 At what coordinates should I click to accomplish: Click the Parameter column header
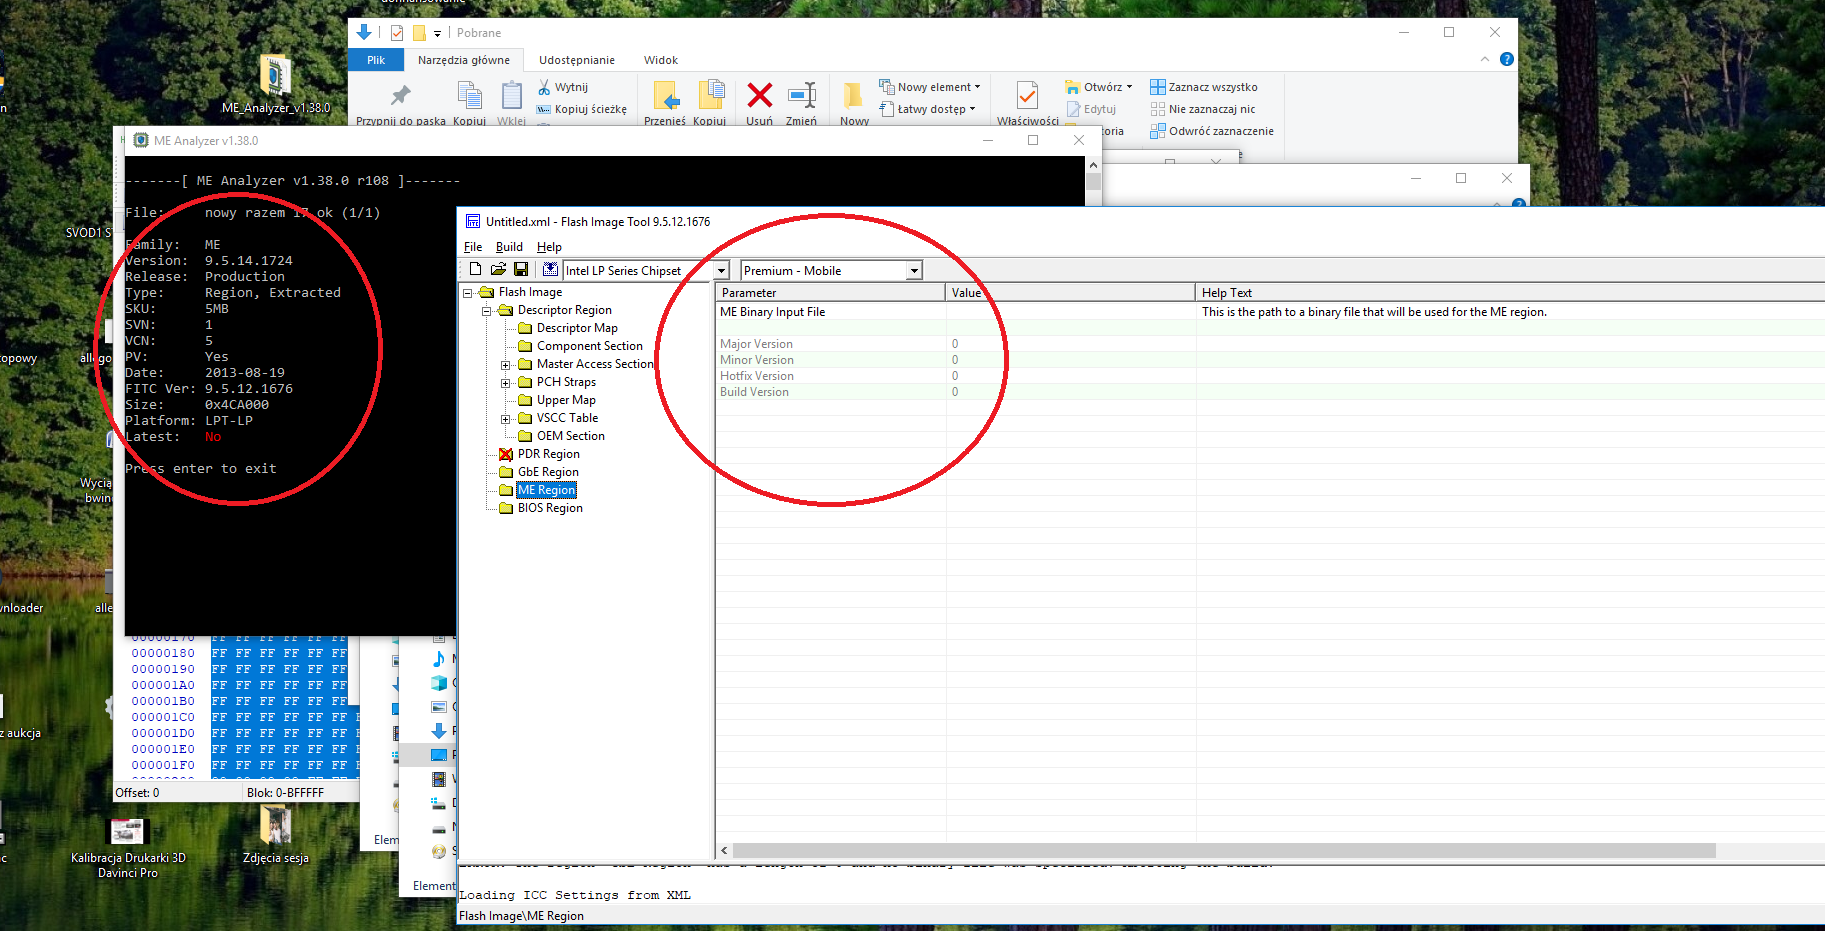pyautogui.click(x=830, y=293)
